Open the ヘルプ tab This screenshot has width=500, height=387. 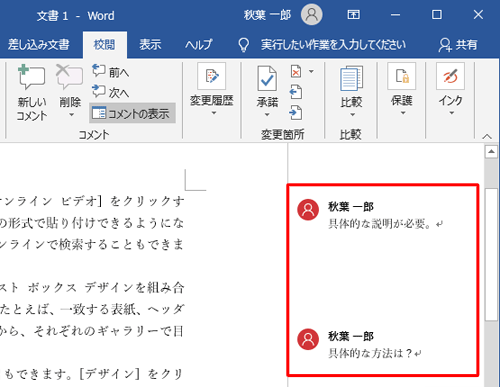click(199, 44)
